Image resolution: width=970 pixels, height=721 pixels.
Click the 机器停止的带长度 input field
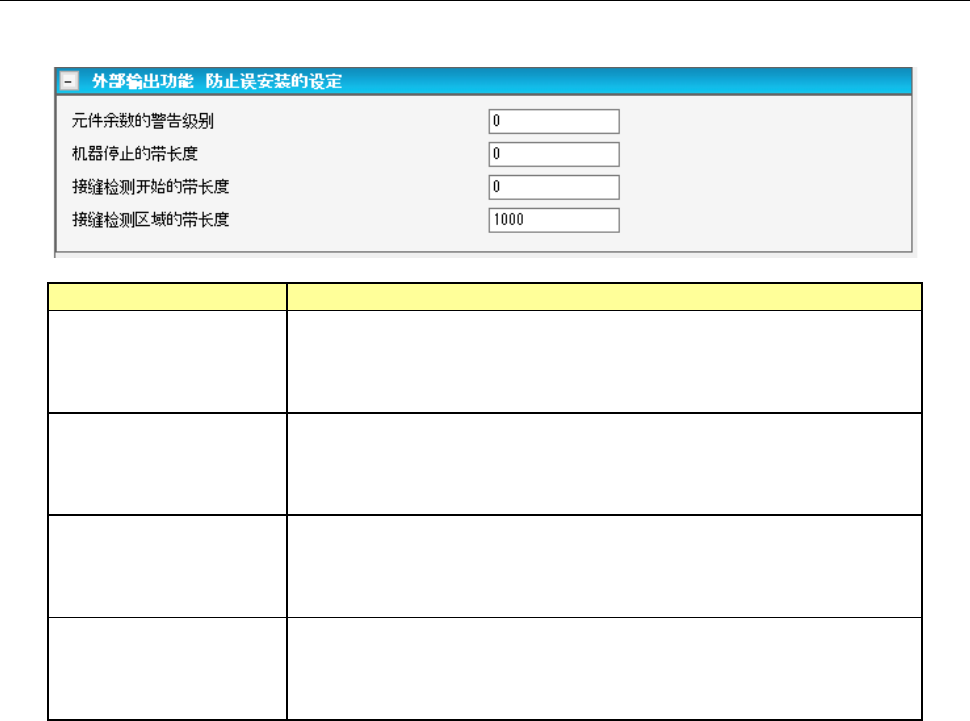(554, 154)
